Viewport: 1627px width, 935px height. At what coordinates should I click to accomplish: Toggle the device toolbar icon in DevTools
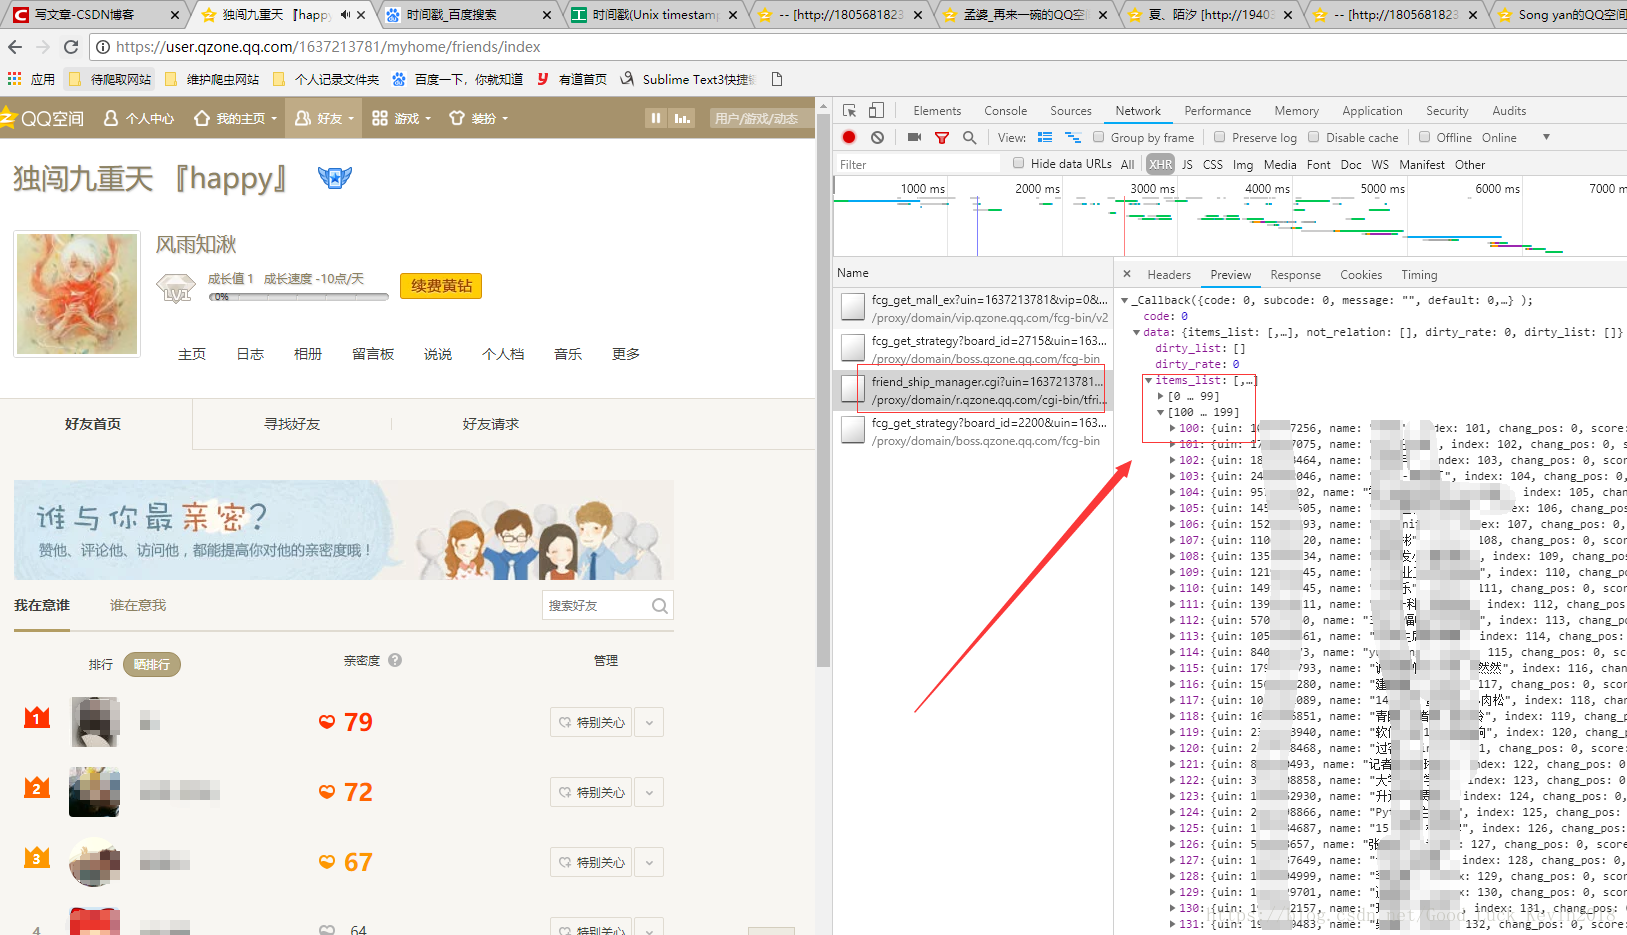(x=876, y=111)
